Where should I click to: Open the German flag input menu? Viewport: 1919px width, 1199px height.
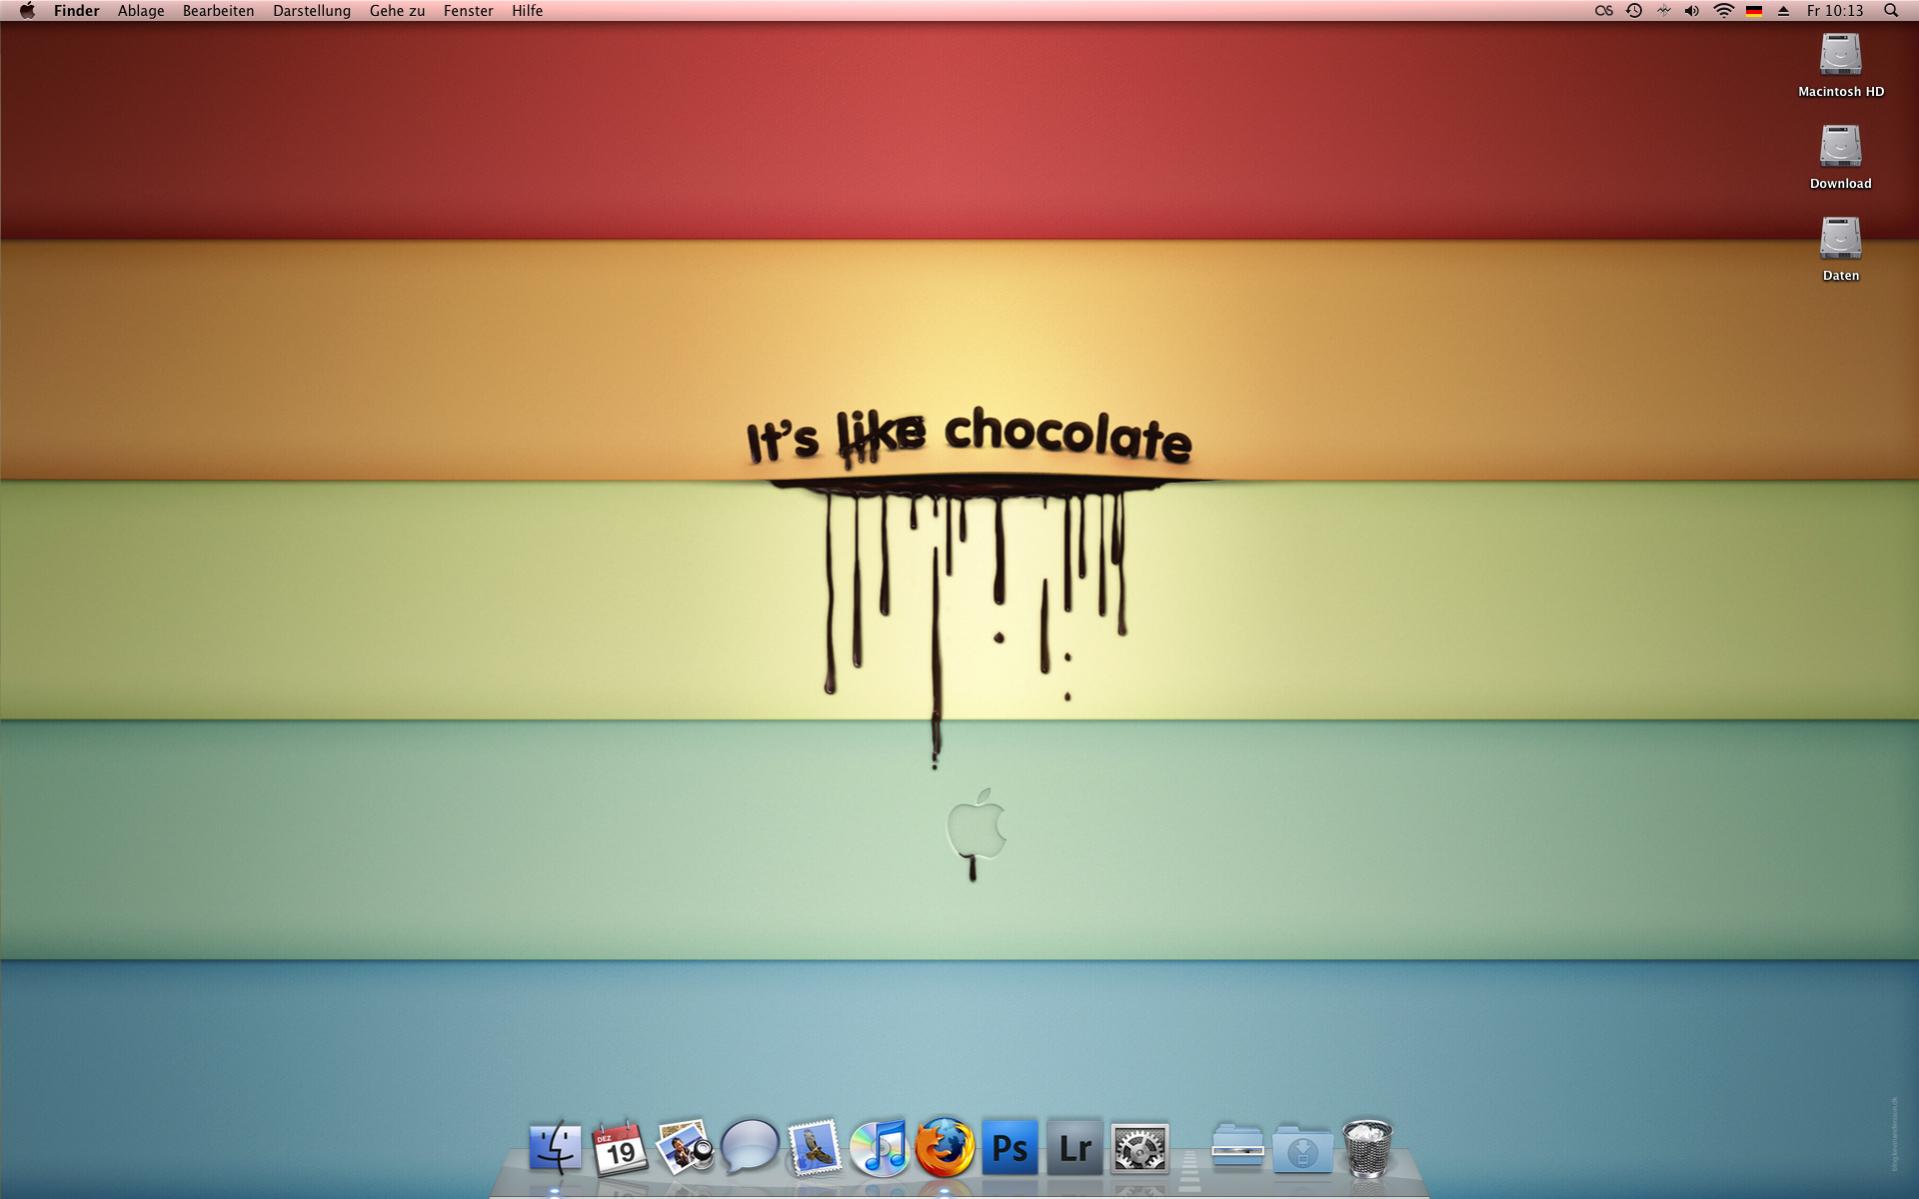[x=1754, y=11]
